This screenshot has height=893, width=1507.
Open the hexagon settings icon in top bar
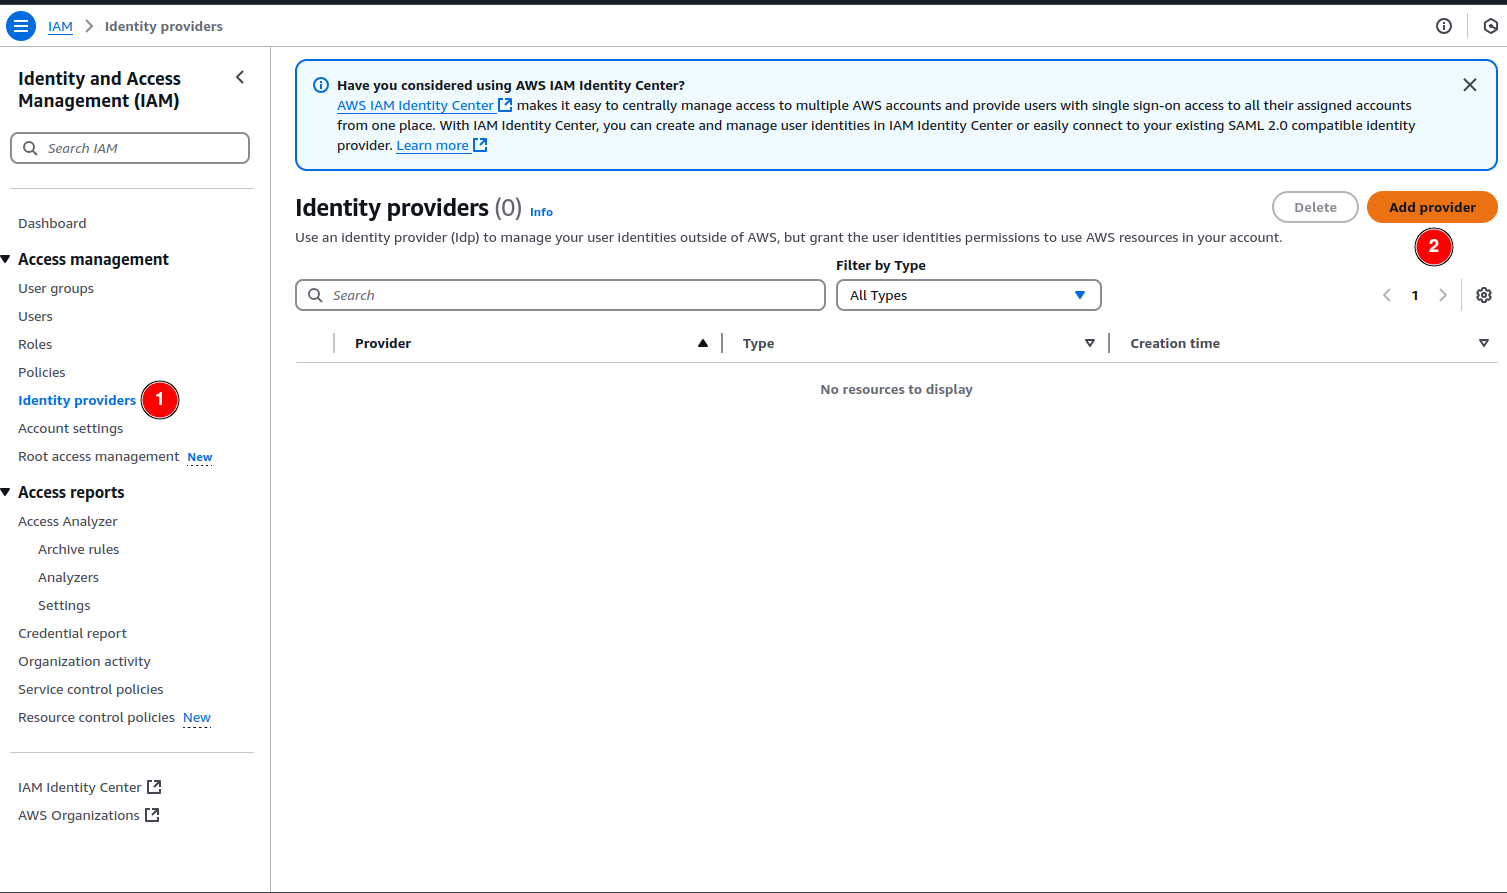coord(1490,26)
